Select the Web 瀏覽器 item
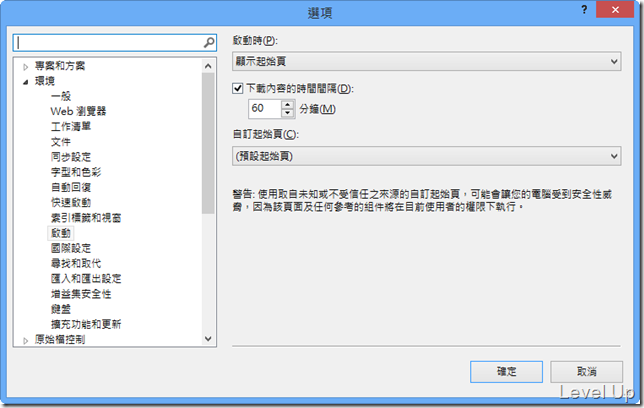This screenshot has width=644, height=408. pyautogui.click(x=78, y=111)
